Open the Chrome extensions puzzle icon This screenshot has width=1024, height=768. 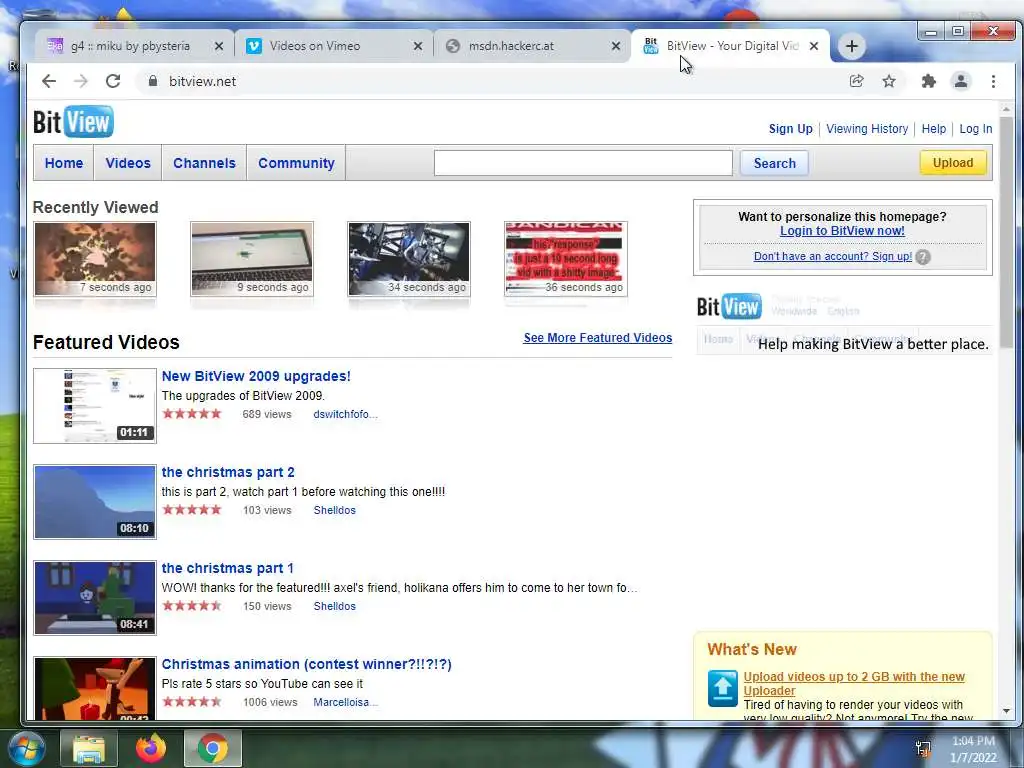point(929,81)
